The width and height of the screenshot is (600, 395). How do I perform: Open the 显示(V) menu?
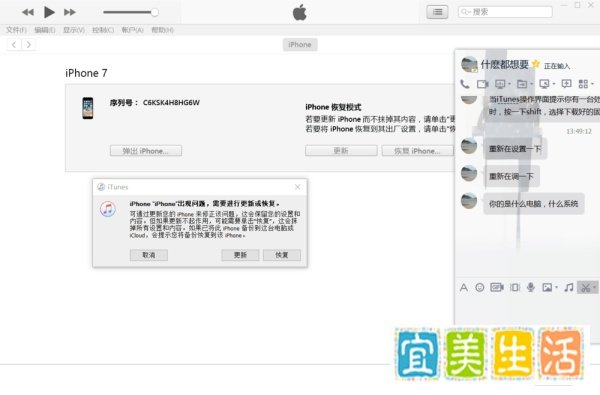(x=74, y=30)
